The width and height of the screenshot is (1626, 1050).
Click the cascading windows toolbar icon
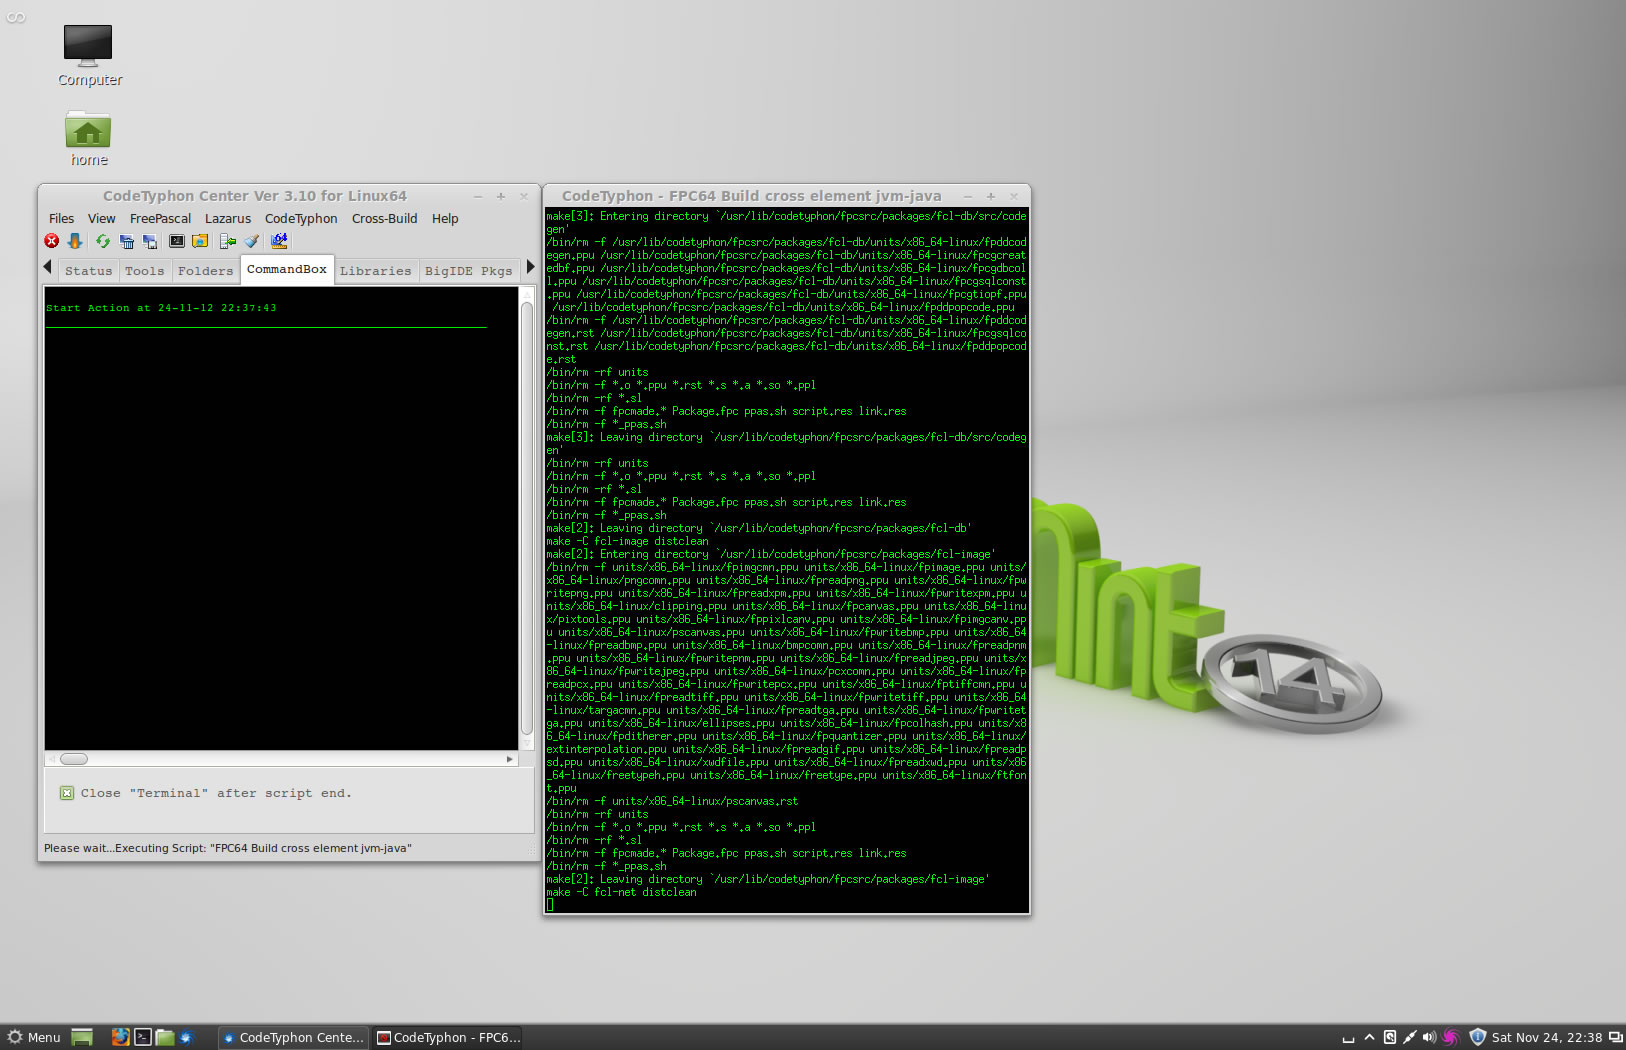tap(150, 241)
